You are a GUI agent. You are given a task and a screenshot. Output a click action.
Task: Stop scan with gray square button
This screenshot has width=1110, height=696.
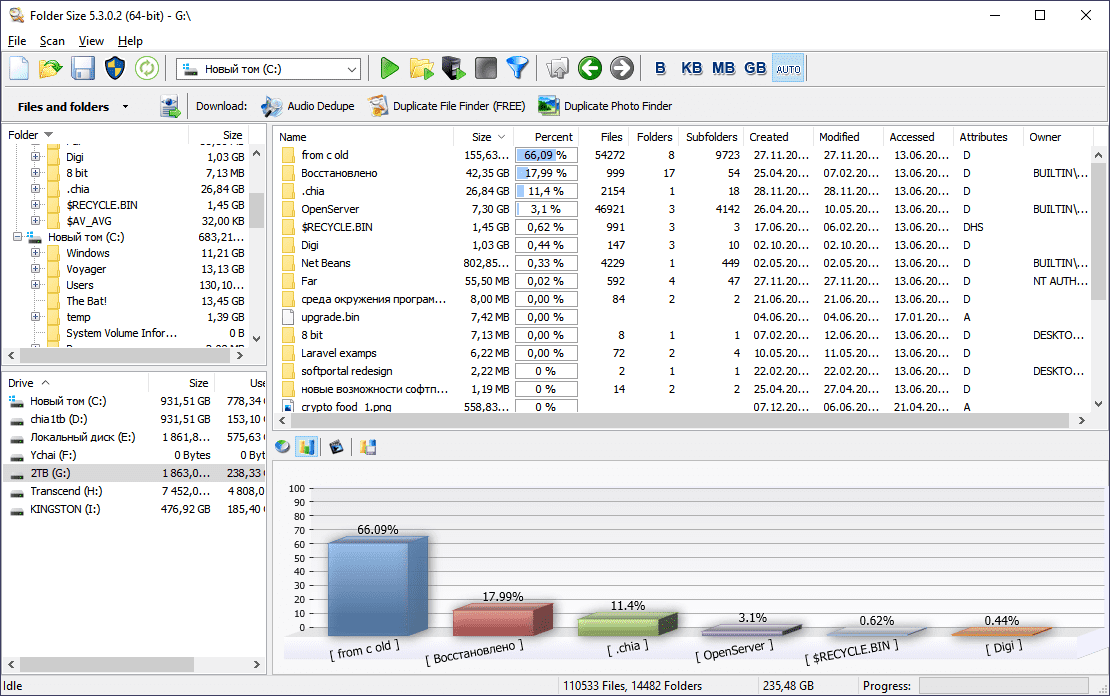[x=486, y=69]
